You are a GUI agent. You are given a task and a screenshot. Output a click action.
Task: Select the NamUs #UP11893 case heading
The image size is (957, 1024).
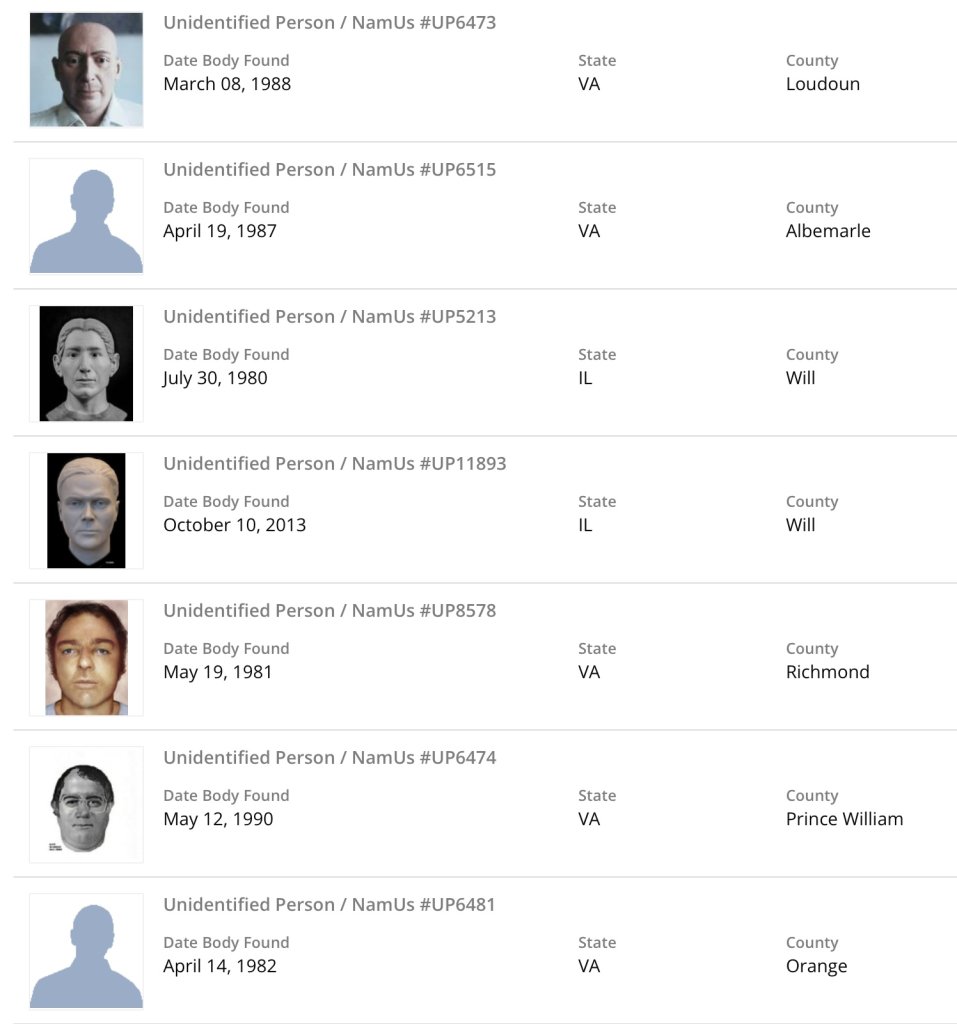click(x=334, y=464)
